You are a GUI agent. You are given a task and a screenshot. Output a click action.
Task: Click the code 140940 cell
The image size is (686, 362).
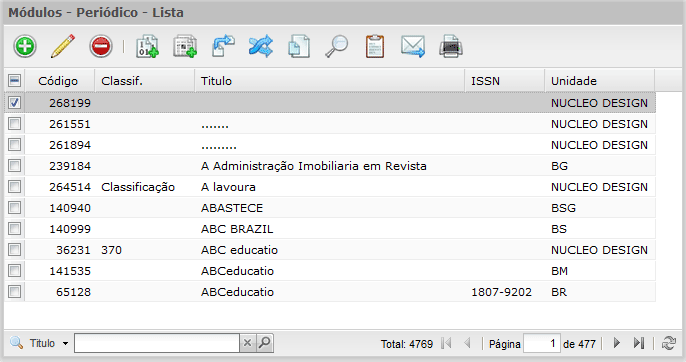(70, 208)
